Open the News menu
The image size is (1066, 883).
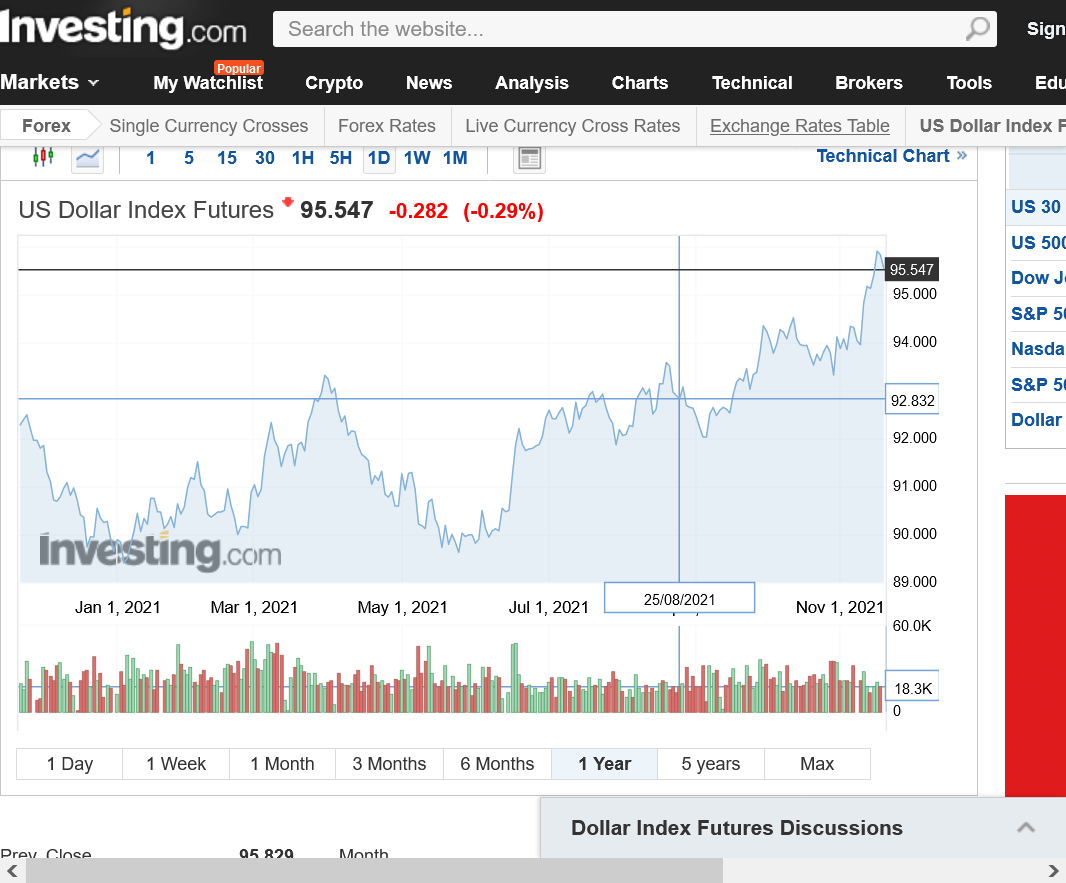[429, 83]
